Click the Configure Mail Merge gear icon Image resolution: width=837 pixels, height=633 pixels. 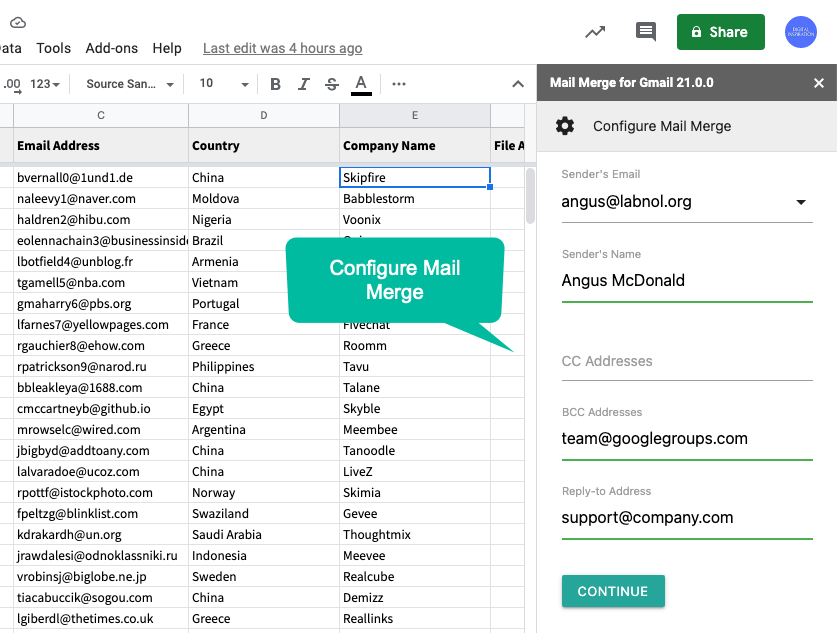[x=565, y=126]
